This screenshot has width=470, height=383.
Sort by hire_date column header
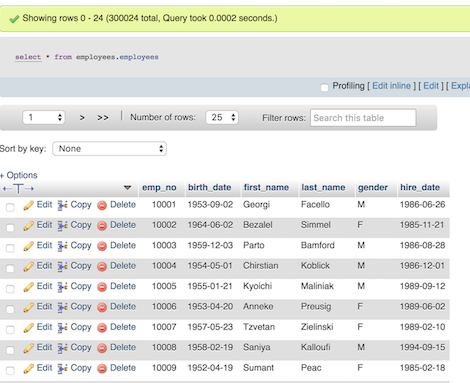tap(420, 187)
